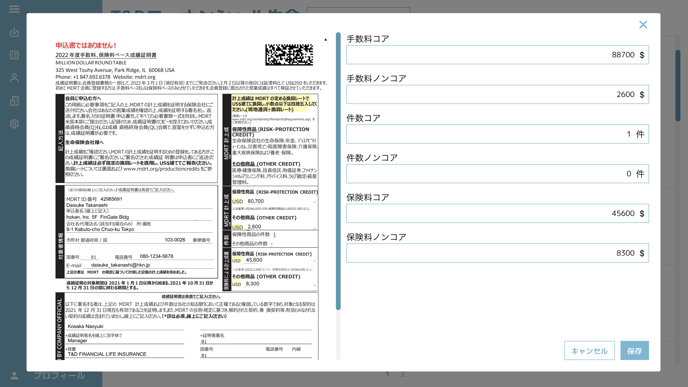Screen dimensions: 688x387
Task: Click the 保存 button
Action: click(634, 351)
